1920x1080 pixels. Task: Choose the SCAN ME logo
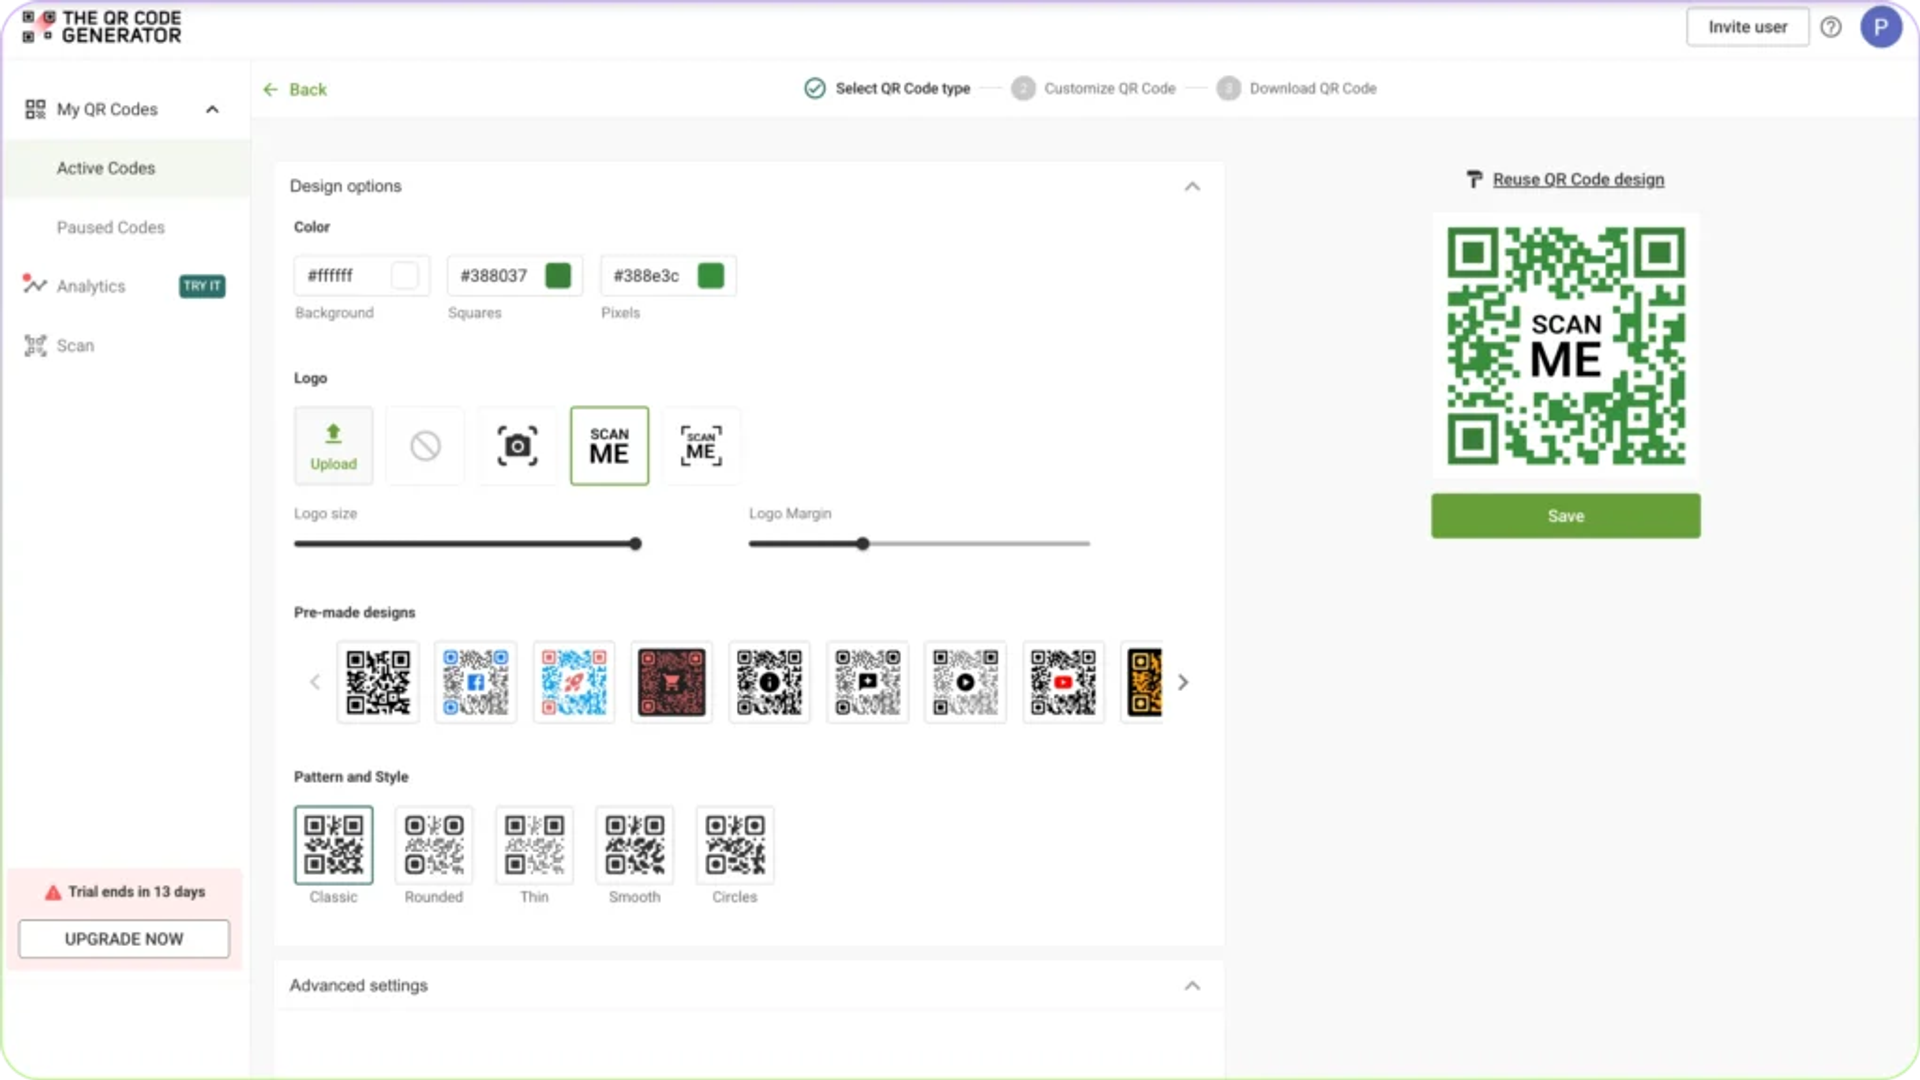(609, 446)
